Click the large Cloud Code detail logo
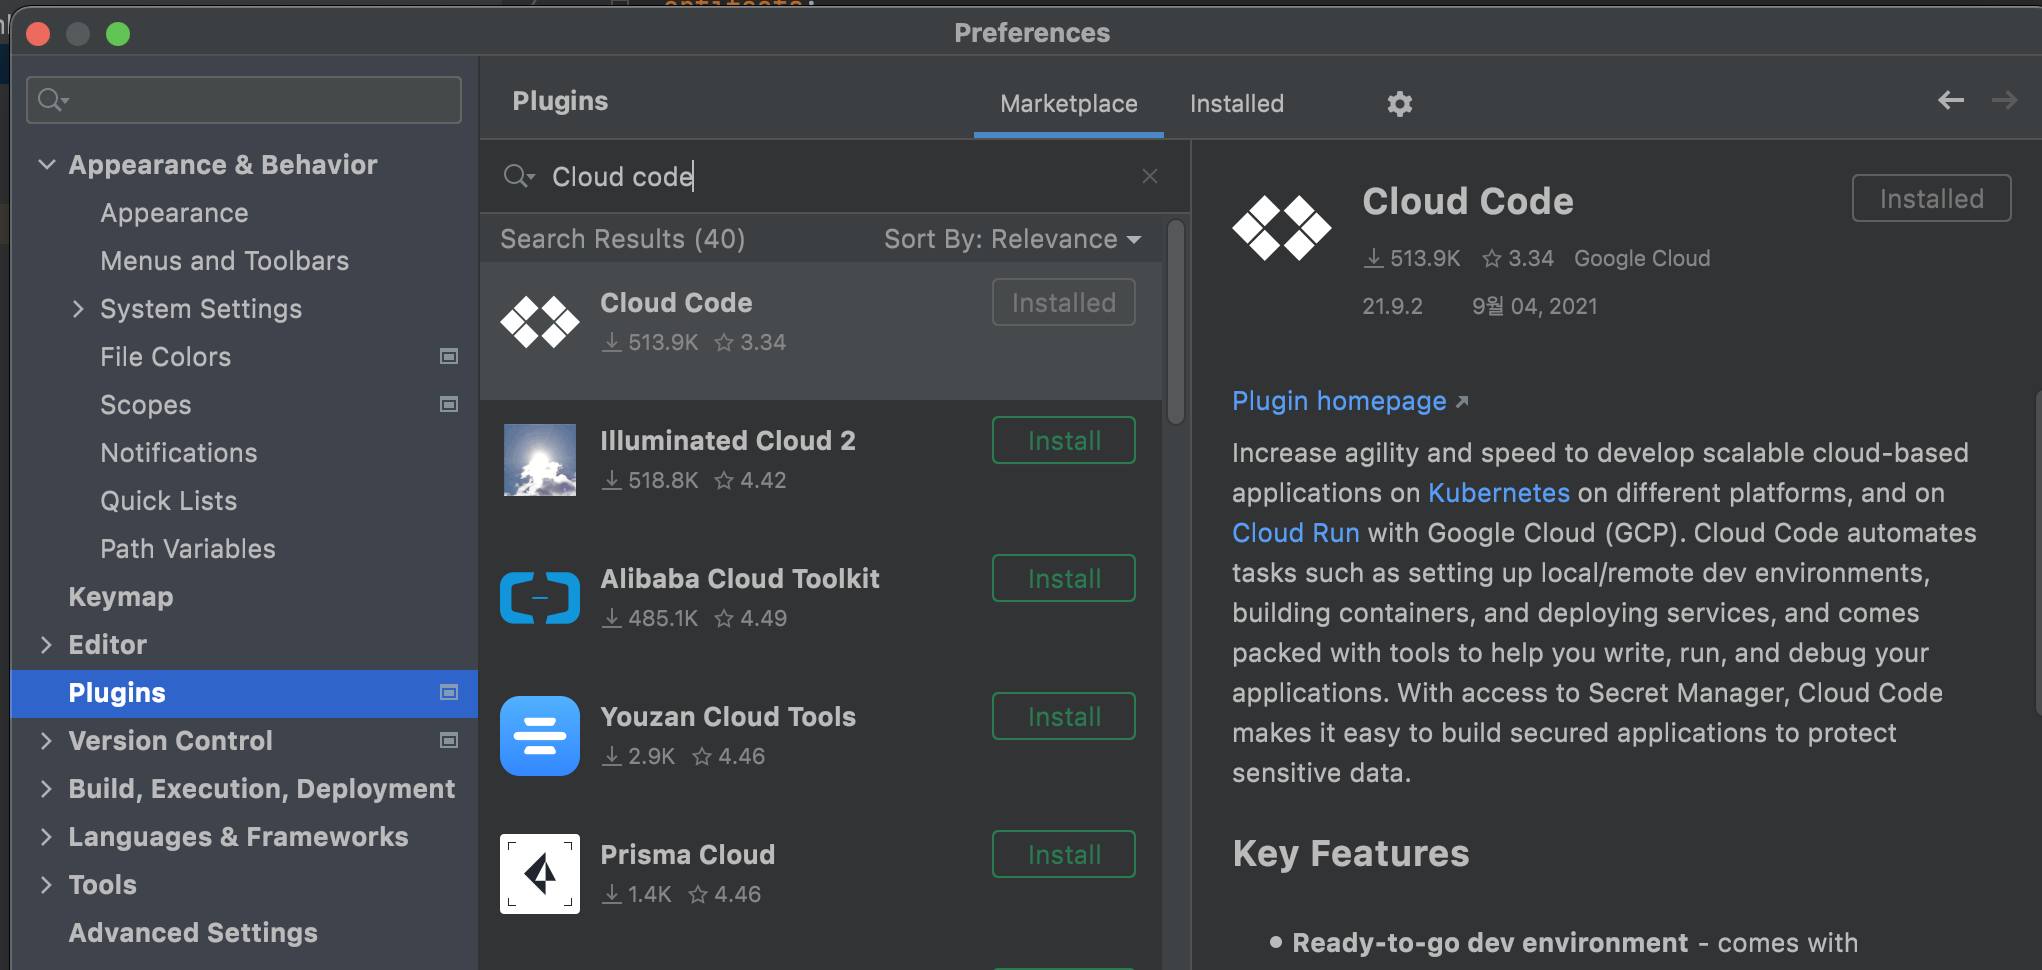Viewport: 2042px width, 970px height. click(x=1282, y=228)
